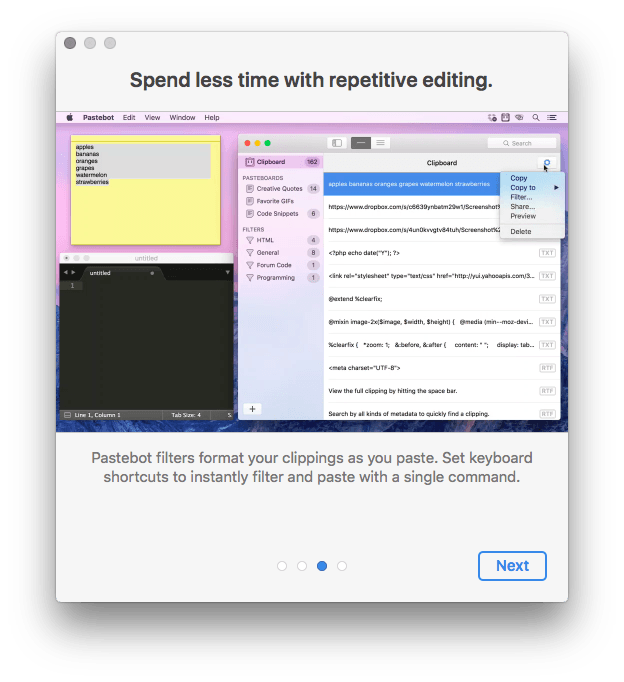Click Line 1, Column 1 status text
The height and width of the screenshot is (682, 624).
[97, 415]
